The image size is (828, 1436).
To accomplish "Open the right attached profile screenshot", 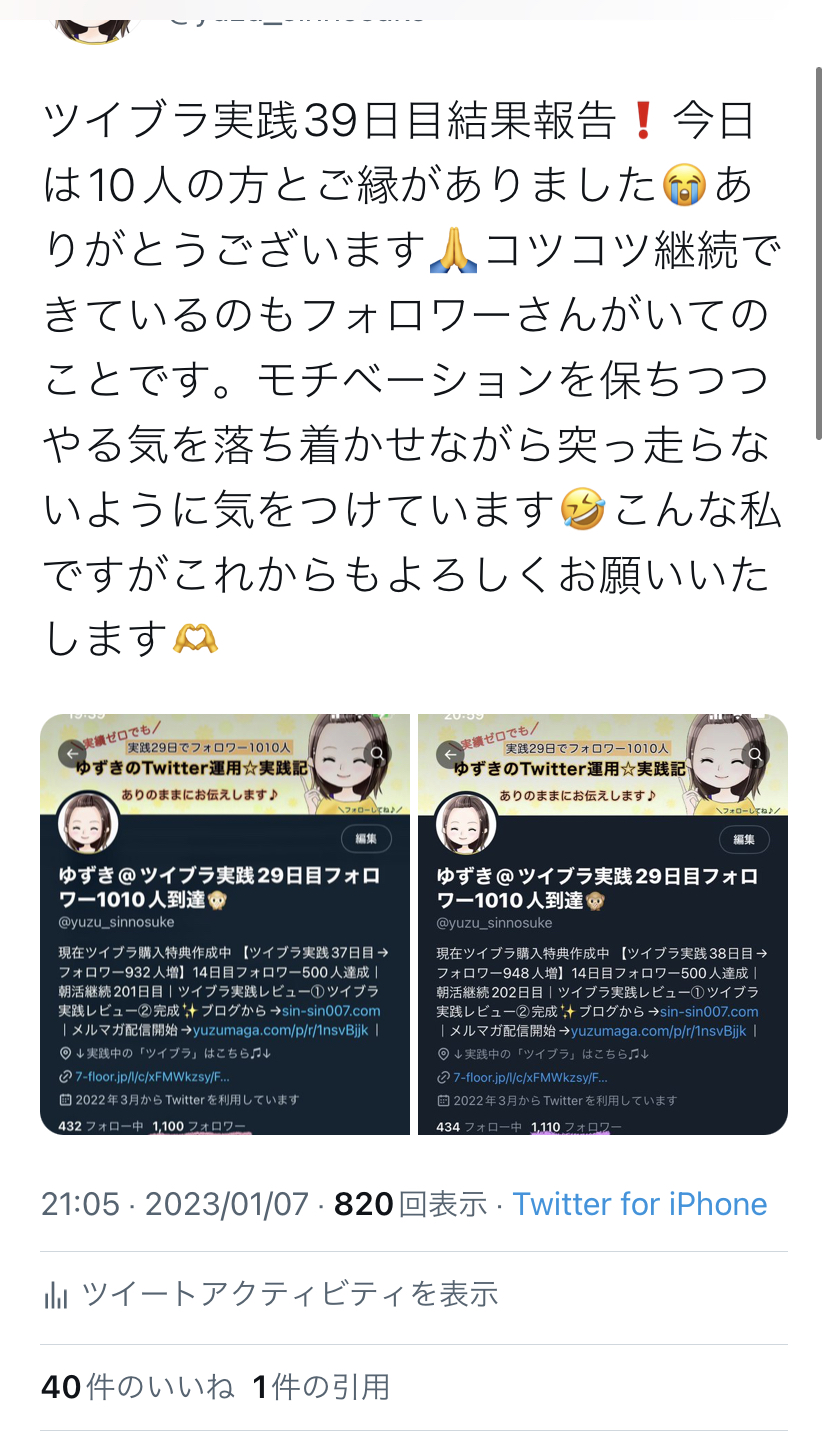I will (x=603, y=924).
